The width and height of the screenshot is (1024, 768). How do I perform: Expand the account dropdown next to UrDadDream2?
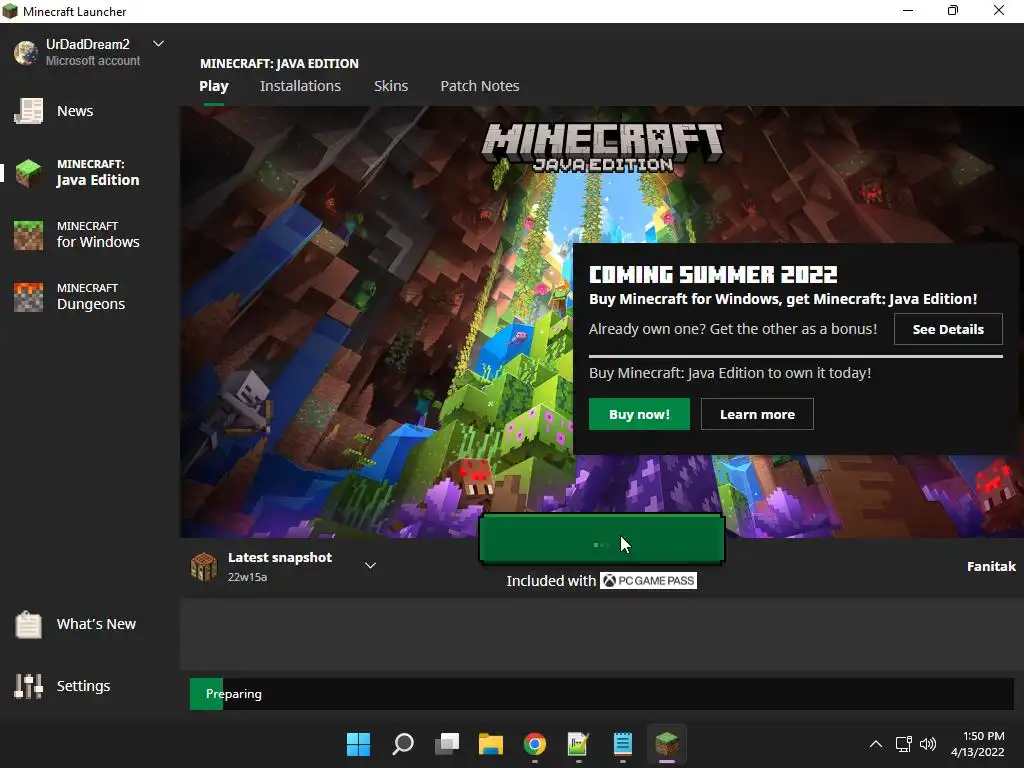(158, 44)
